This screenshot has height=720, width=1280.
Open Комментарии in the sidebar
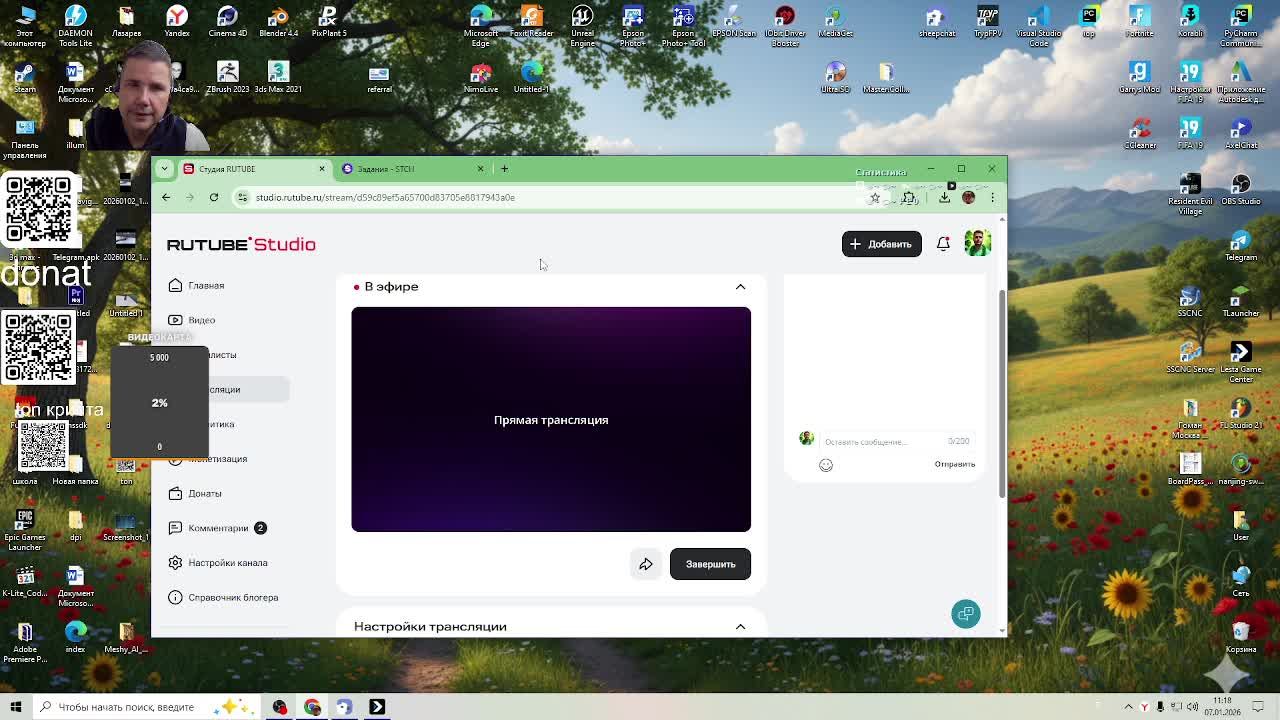[x=217, y=528]
